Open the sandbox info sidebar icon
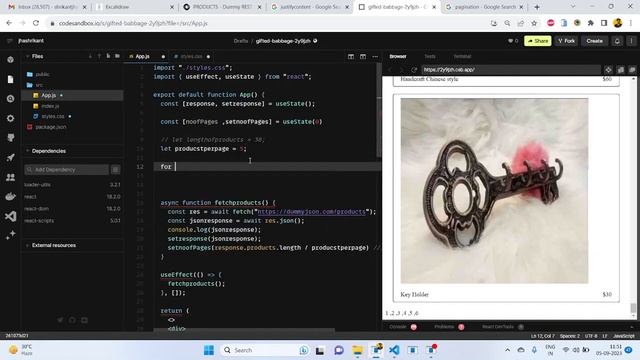The image size is (640, 360). pos(11,60)
